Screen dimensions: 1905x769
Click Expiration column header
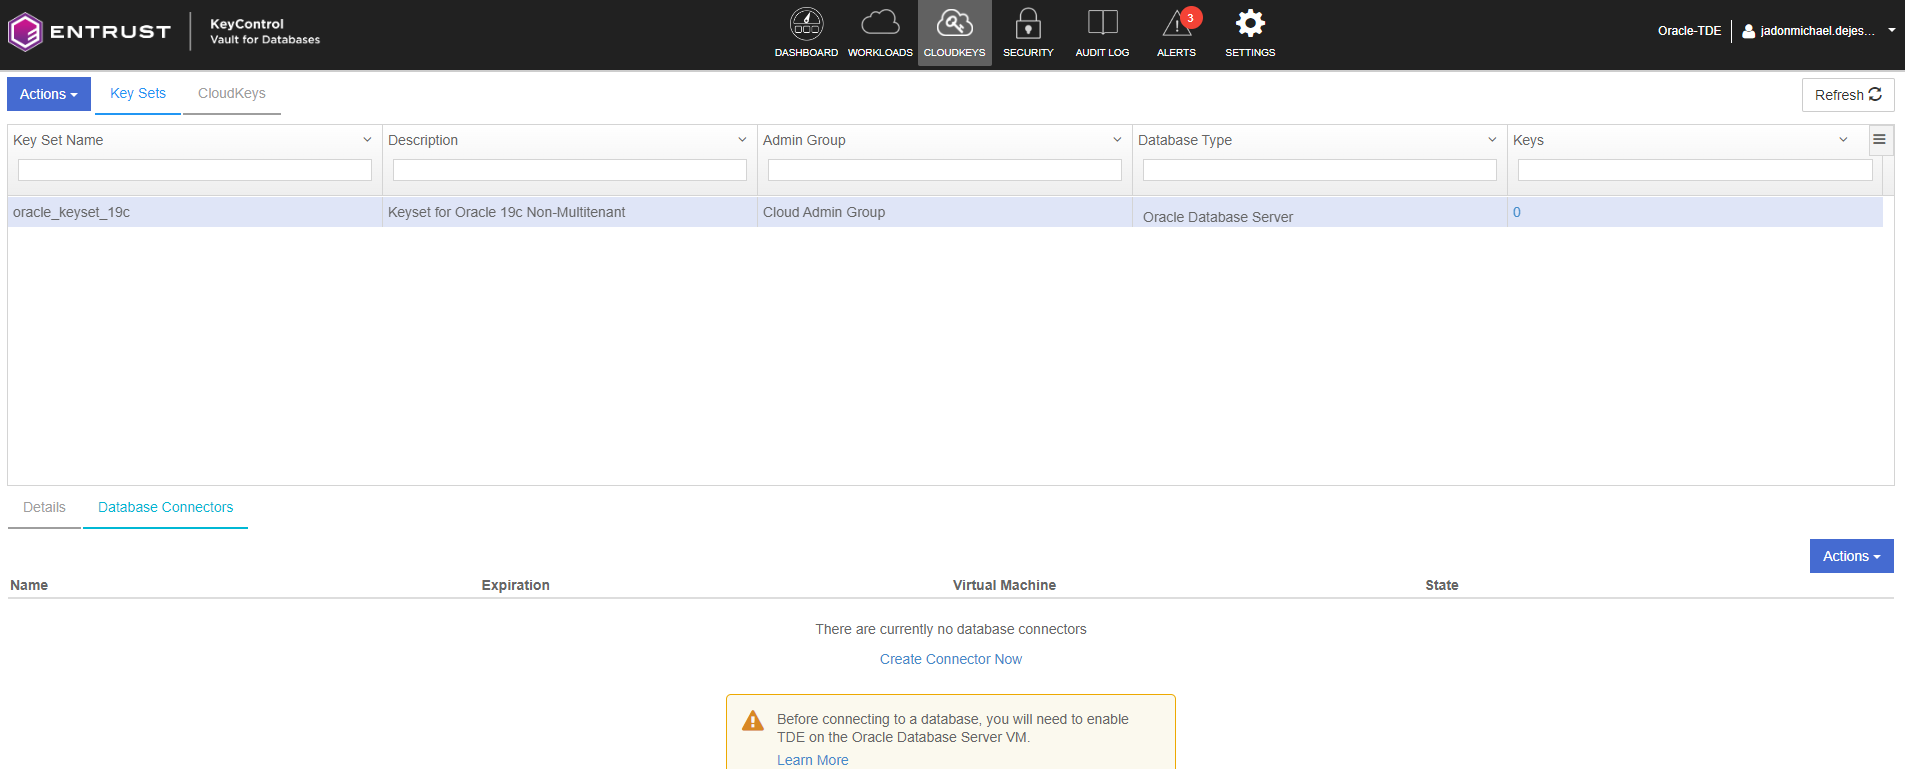click(x=515, y=585)
